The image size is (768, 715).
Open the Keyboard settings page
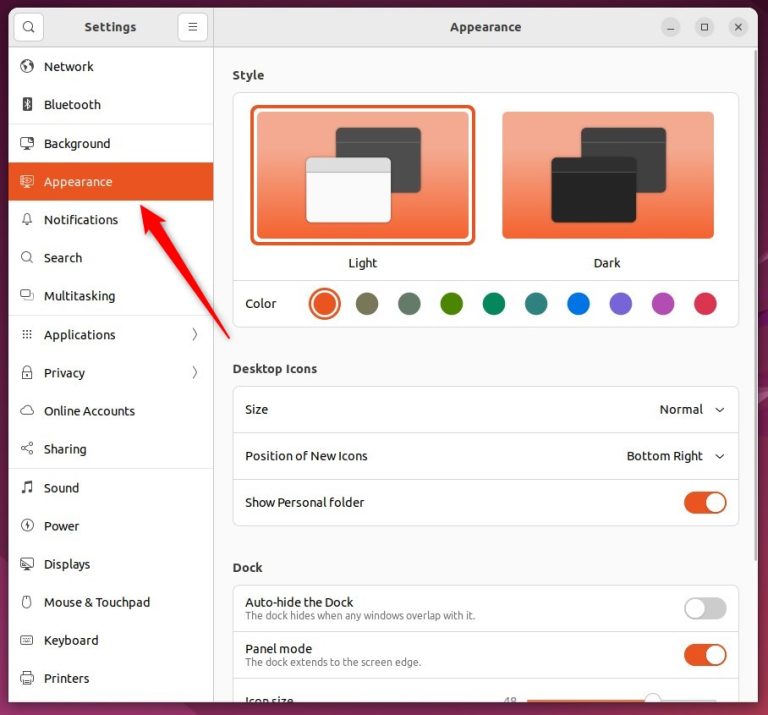coord(71,640)
